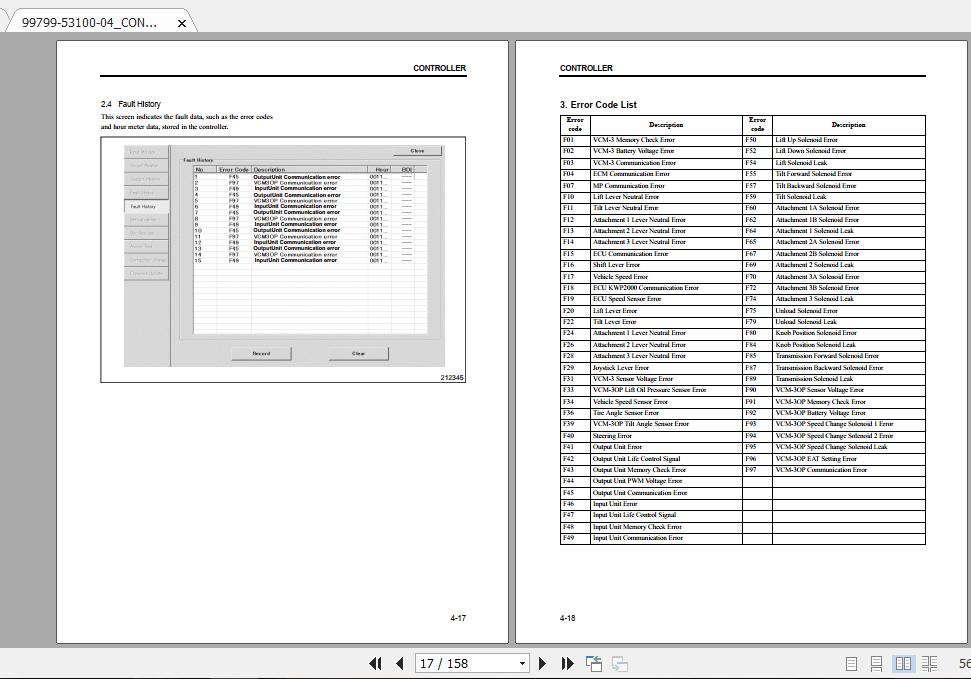This screenshot has height=679, width=971.
Task: Click 'Knob Position Solenoid Error' cell
Action: pyautogui.click(x=848, y=333)
